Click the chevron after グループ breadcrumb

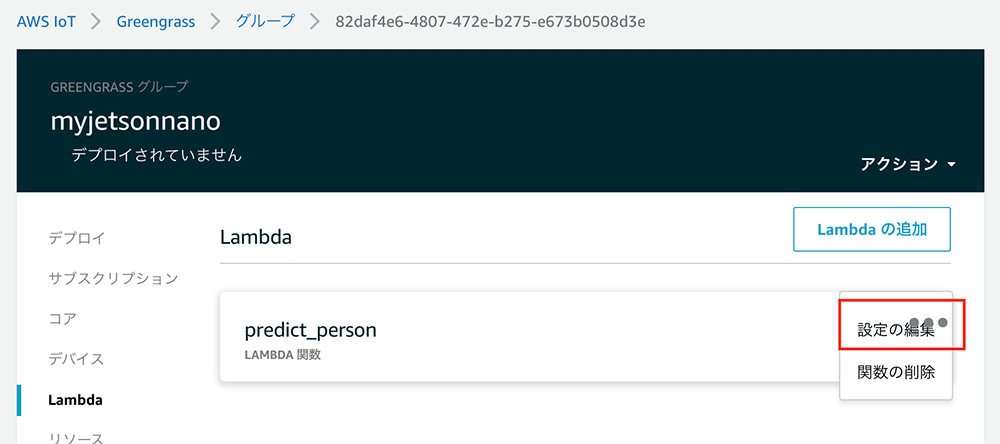[x=315, y=21]
